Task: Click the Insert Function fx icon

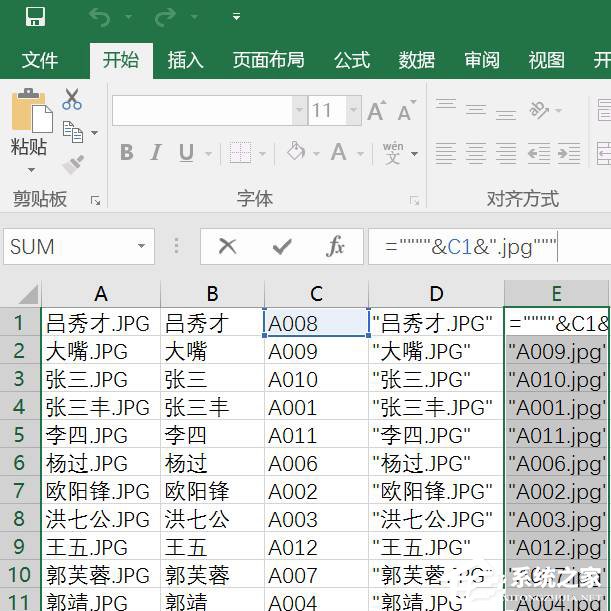Action: tap(336, 246)
